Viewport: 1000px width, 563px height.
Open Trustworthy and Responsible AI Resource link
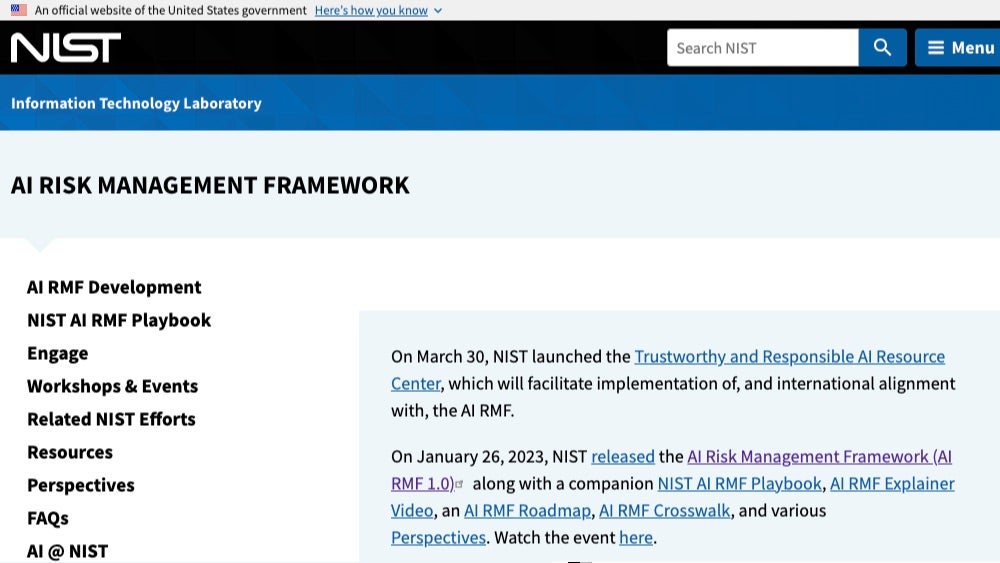789,357
